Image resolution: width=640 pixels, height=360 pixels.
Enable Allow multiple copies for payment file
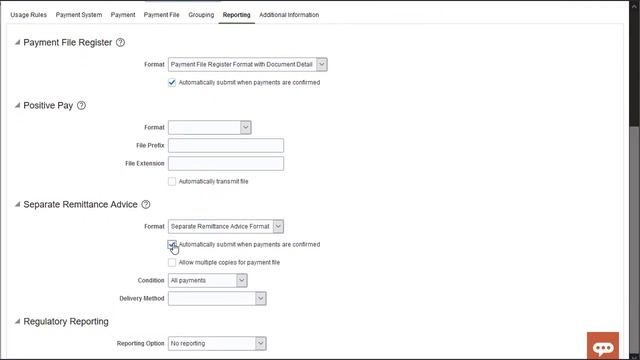click(x=172, y=262)
